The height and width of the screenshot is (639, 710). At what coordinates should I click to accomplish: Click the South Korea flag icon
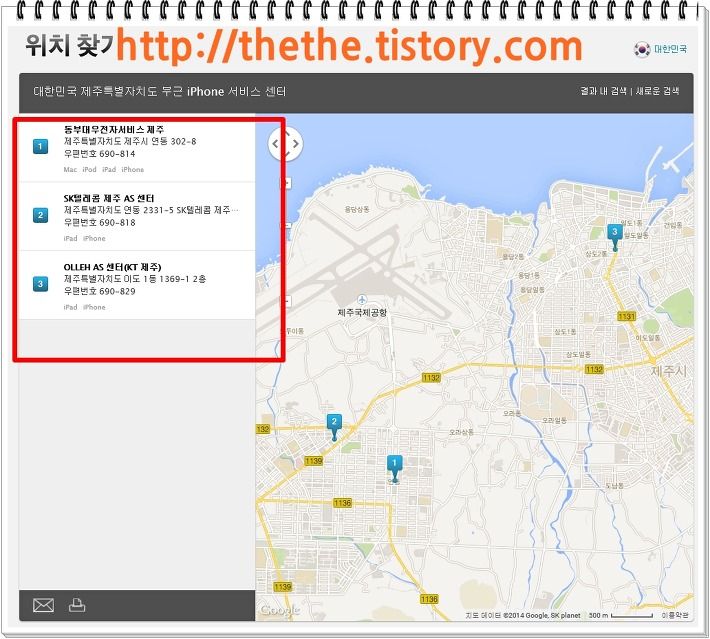[642, 49]
